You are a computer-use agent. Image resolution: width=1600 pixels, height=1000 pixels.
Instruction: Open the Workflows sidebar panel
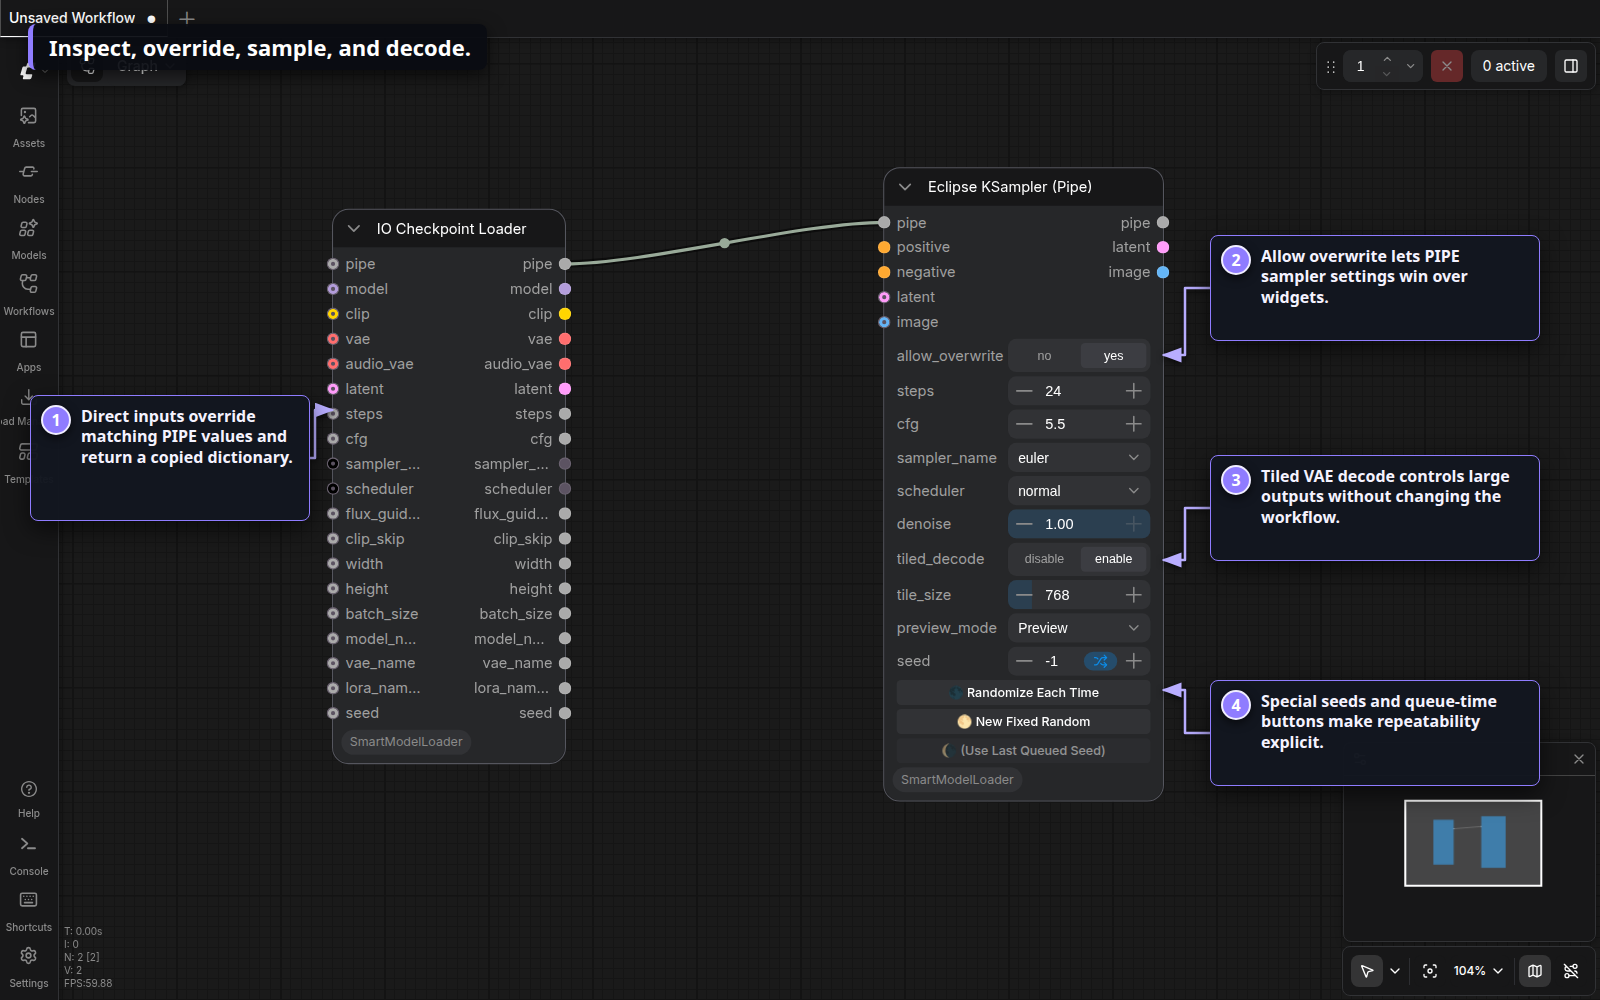(x=28, y=295)
